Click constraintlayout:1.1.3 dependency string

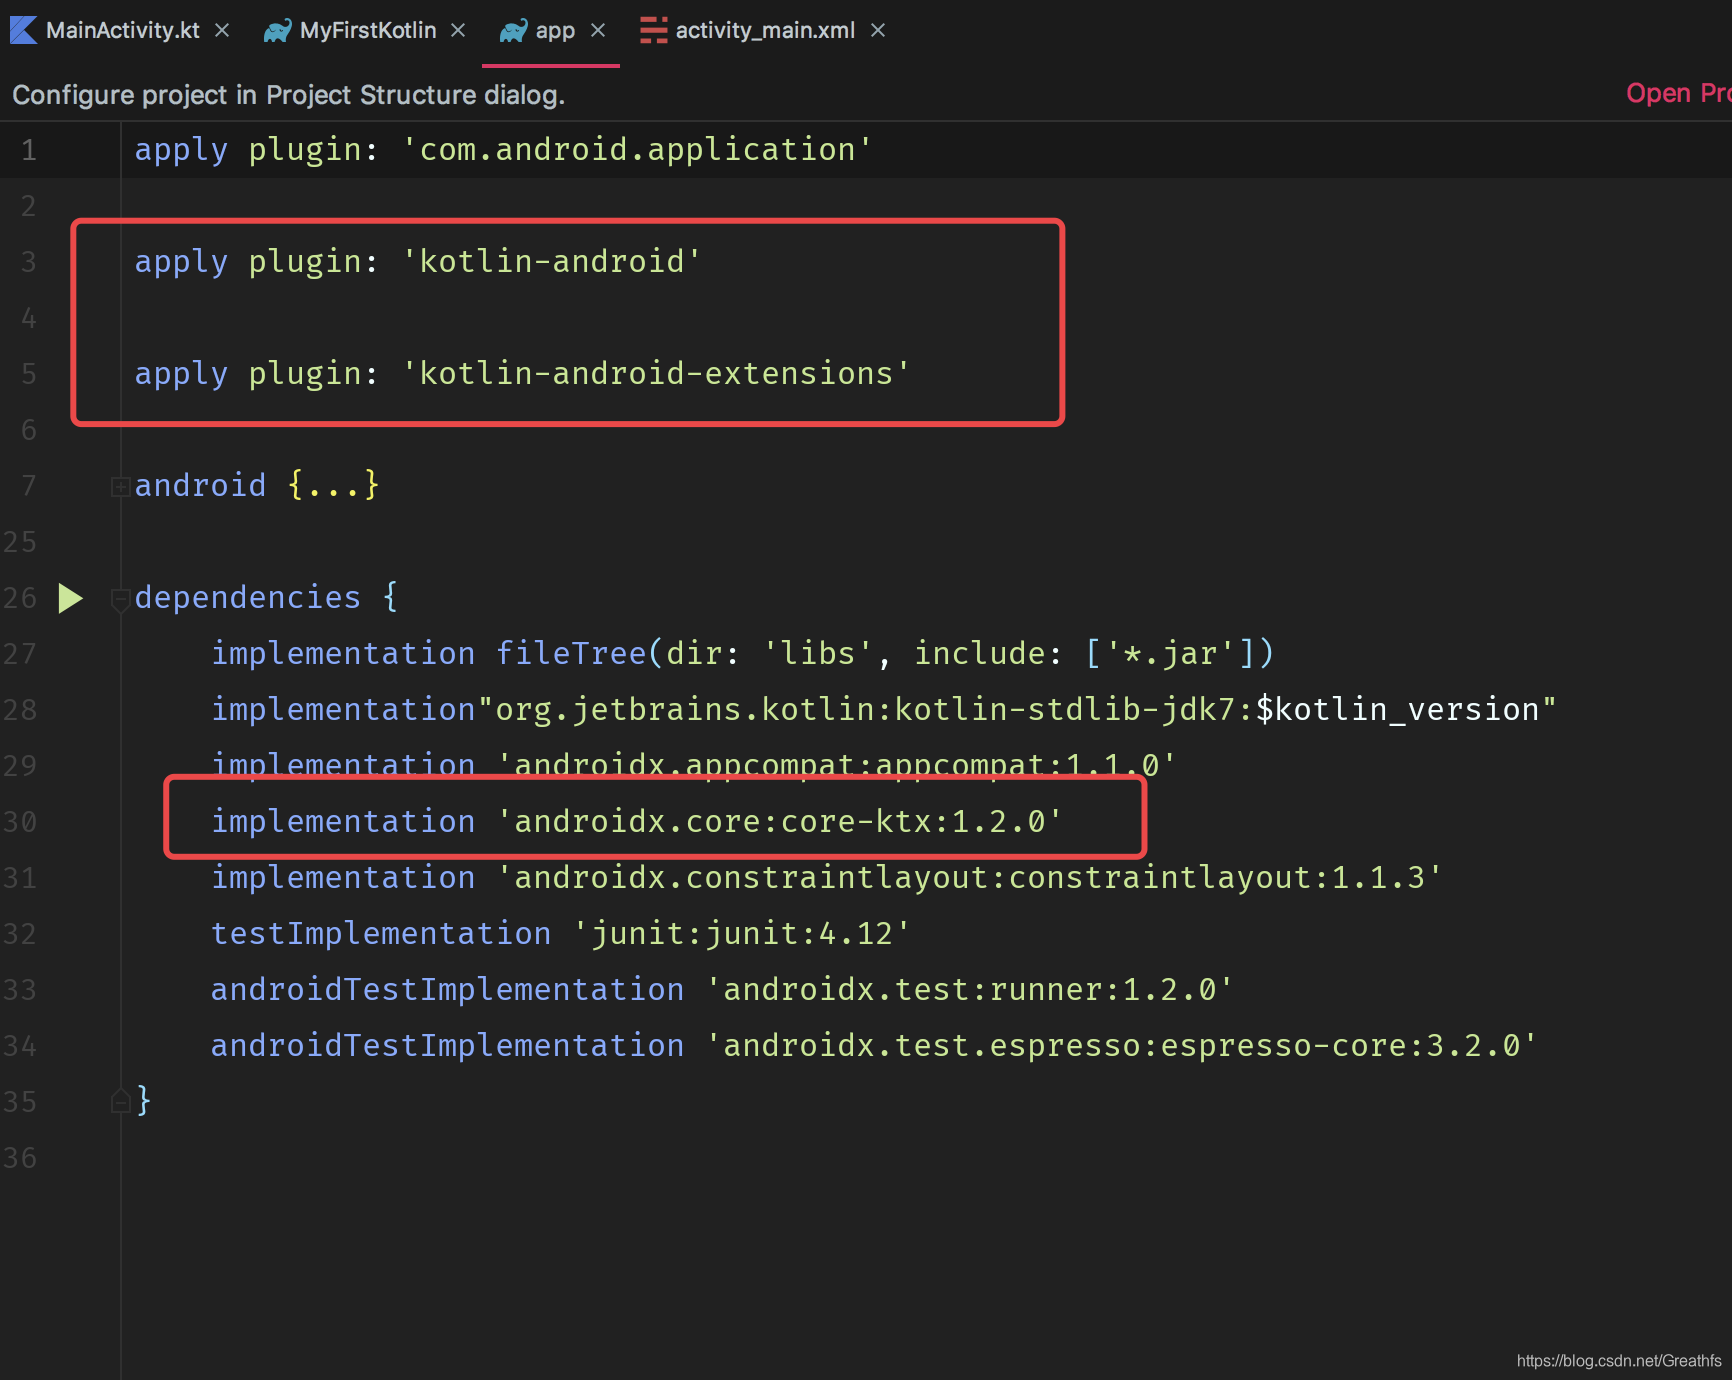coord(969,877)
